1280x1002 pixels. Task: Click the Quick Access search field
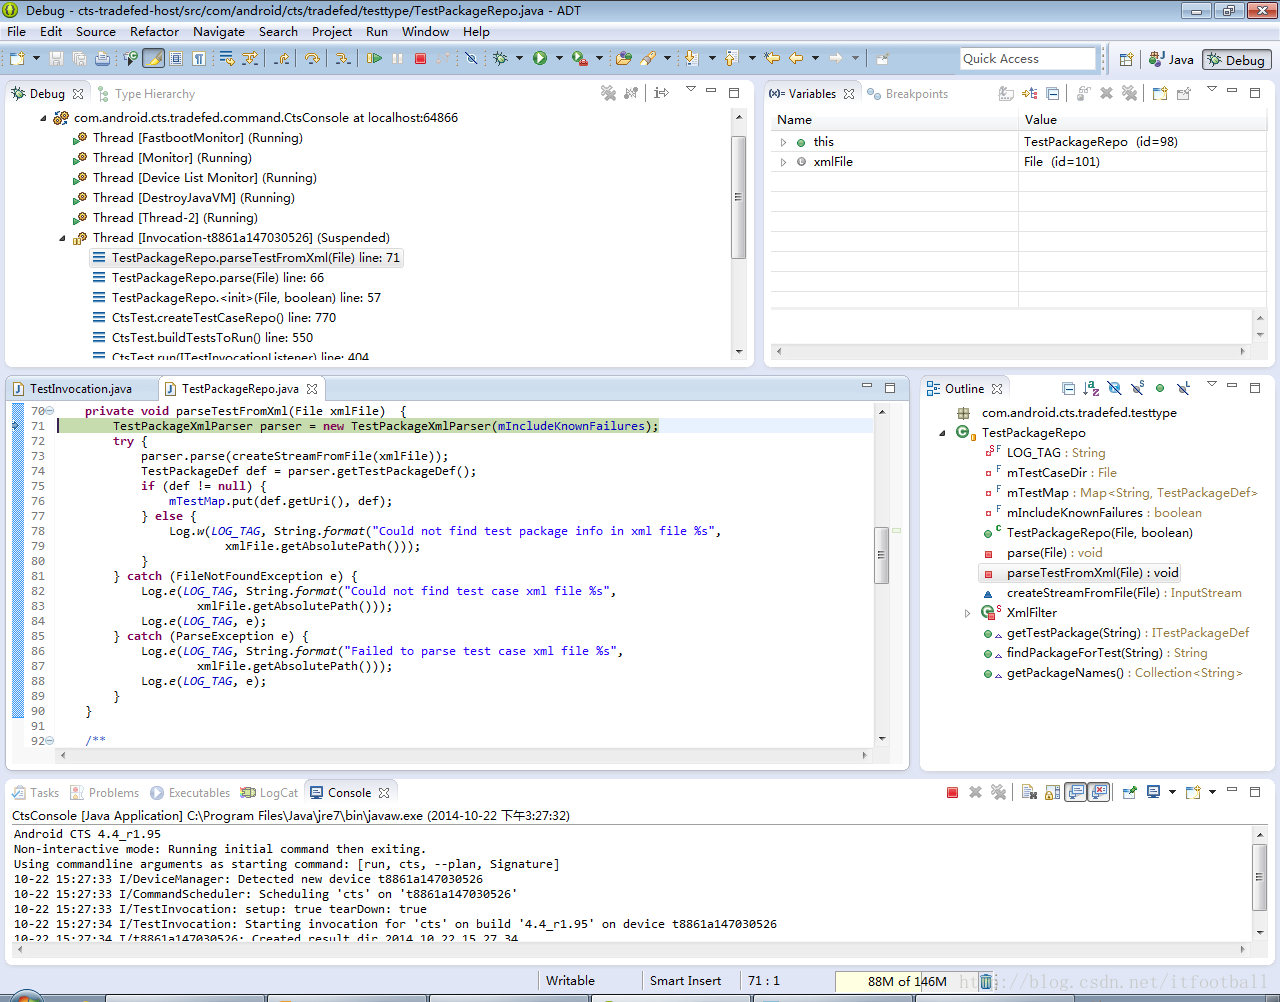[x=1027, y=59]
